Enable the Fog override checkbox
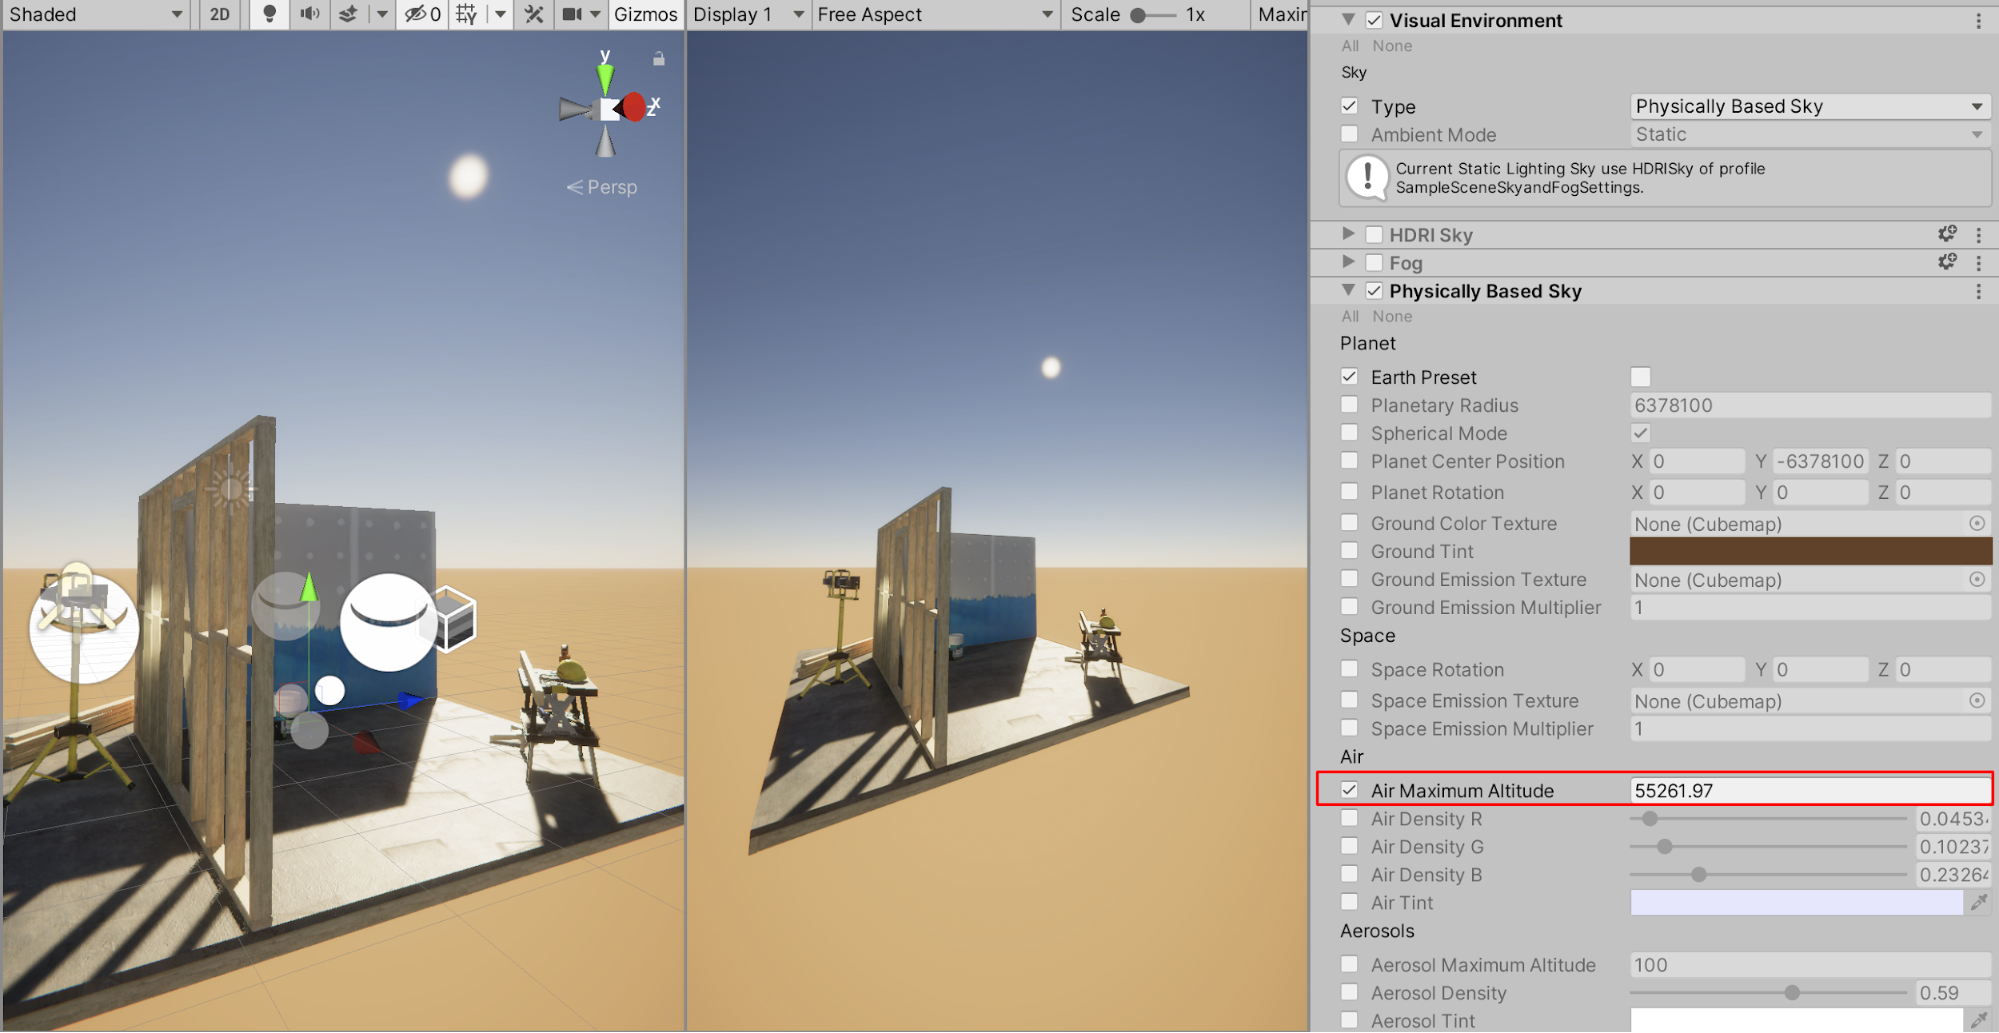The height and width of the screenshot is (1033, 1999). coord(1374,263)
